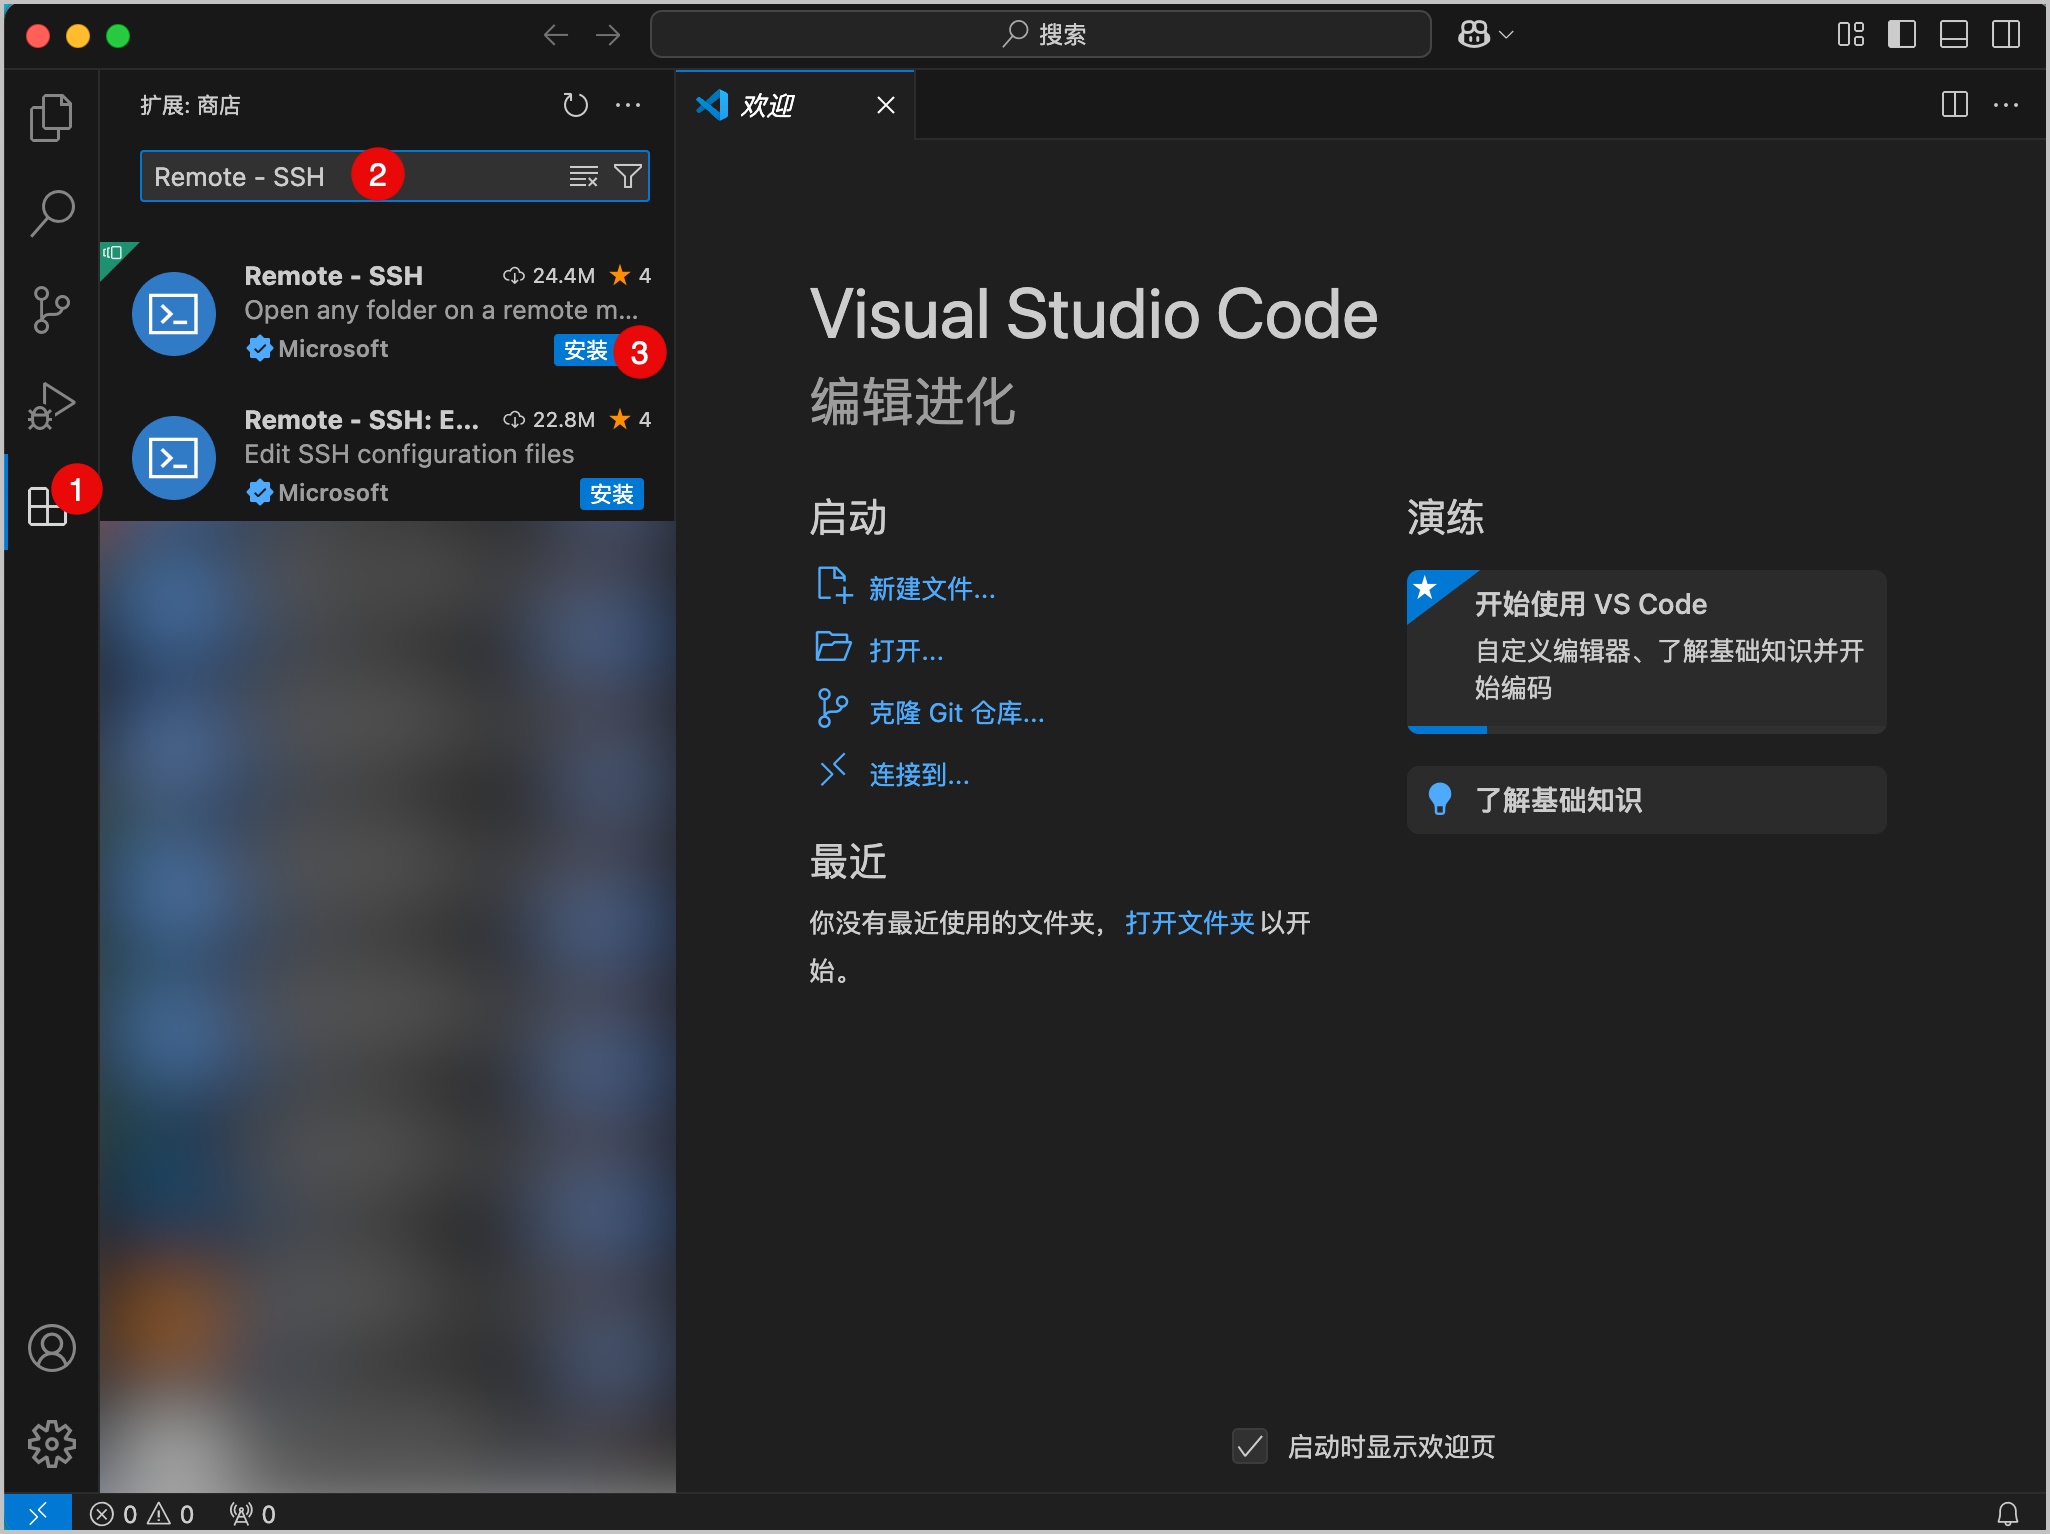Click Remote - SSH extension icon thumbnail
This screenshot has width=2050, height=1534.
[x=174, y=314]
